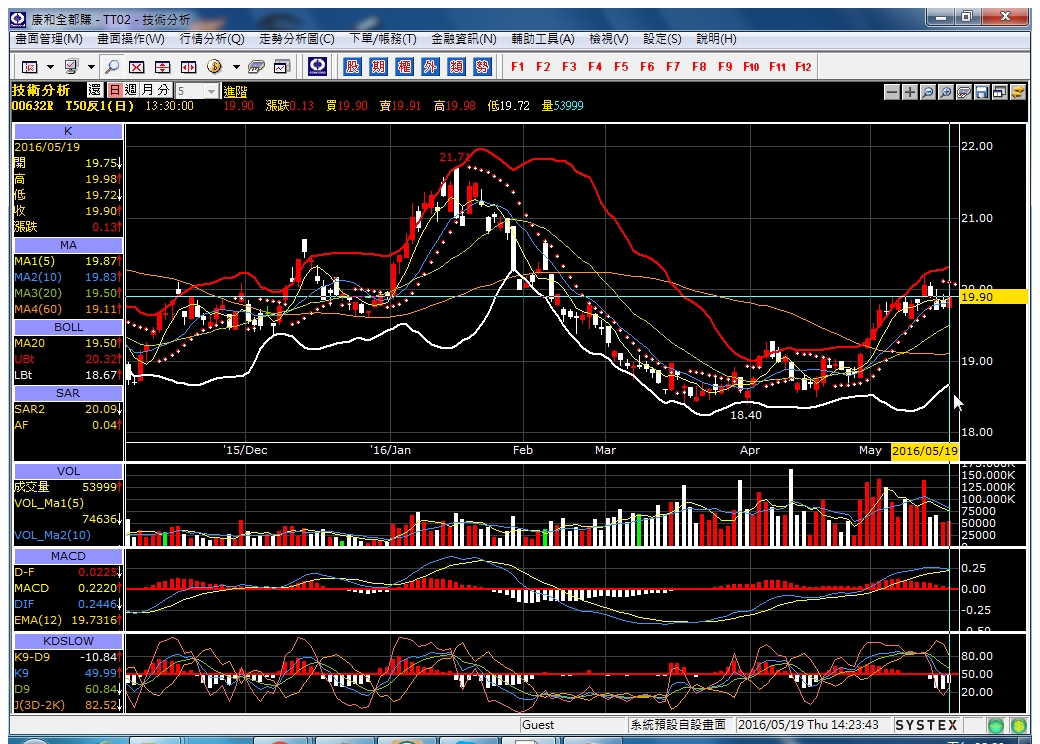Screen dimensions: 1040x744
Task: Click the chart window toolbar icon
Action: (x=282, y=67)
